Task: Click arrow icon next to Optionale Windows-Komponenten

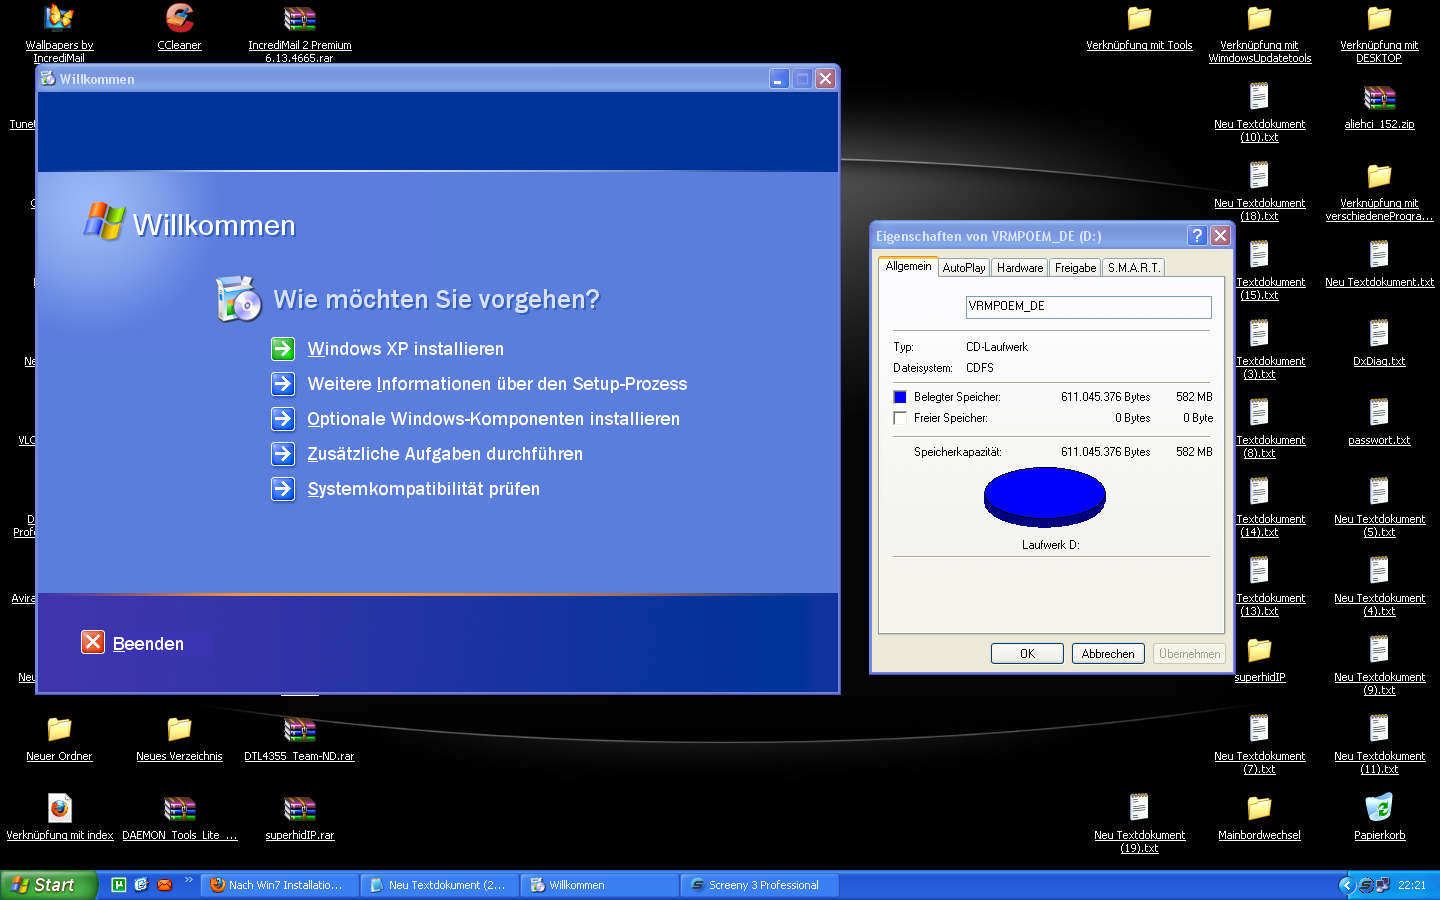Action: (x=283, y=419)
